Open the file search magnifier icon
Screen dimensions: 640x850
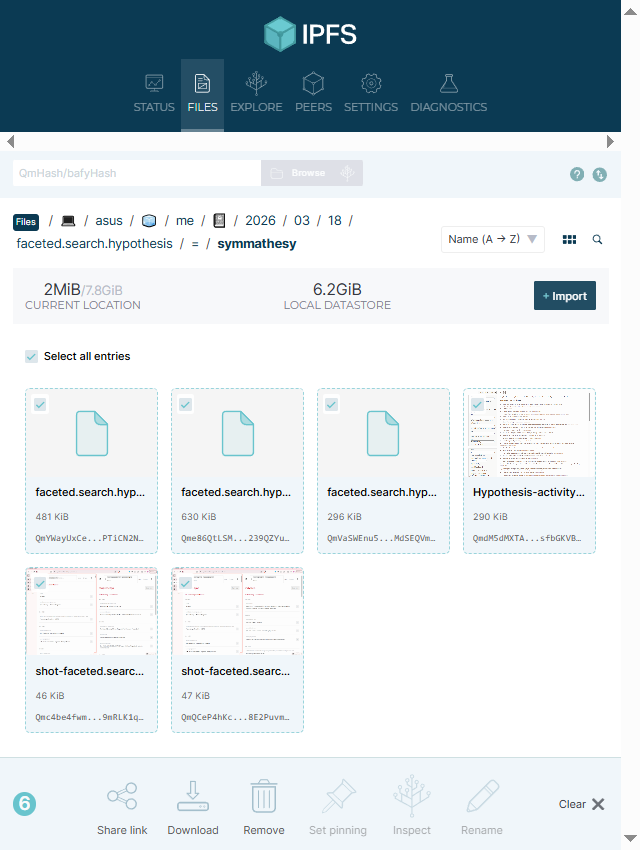coord(598,240)
